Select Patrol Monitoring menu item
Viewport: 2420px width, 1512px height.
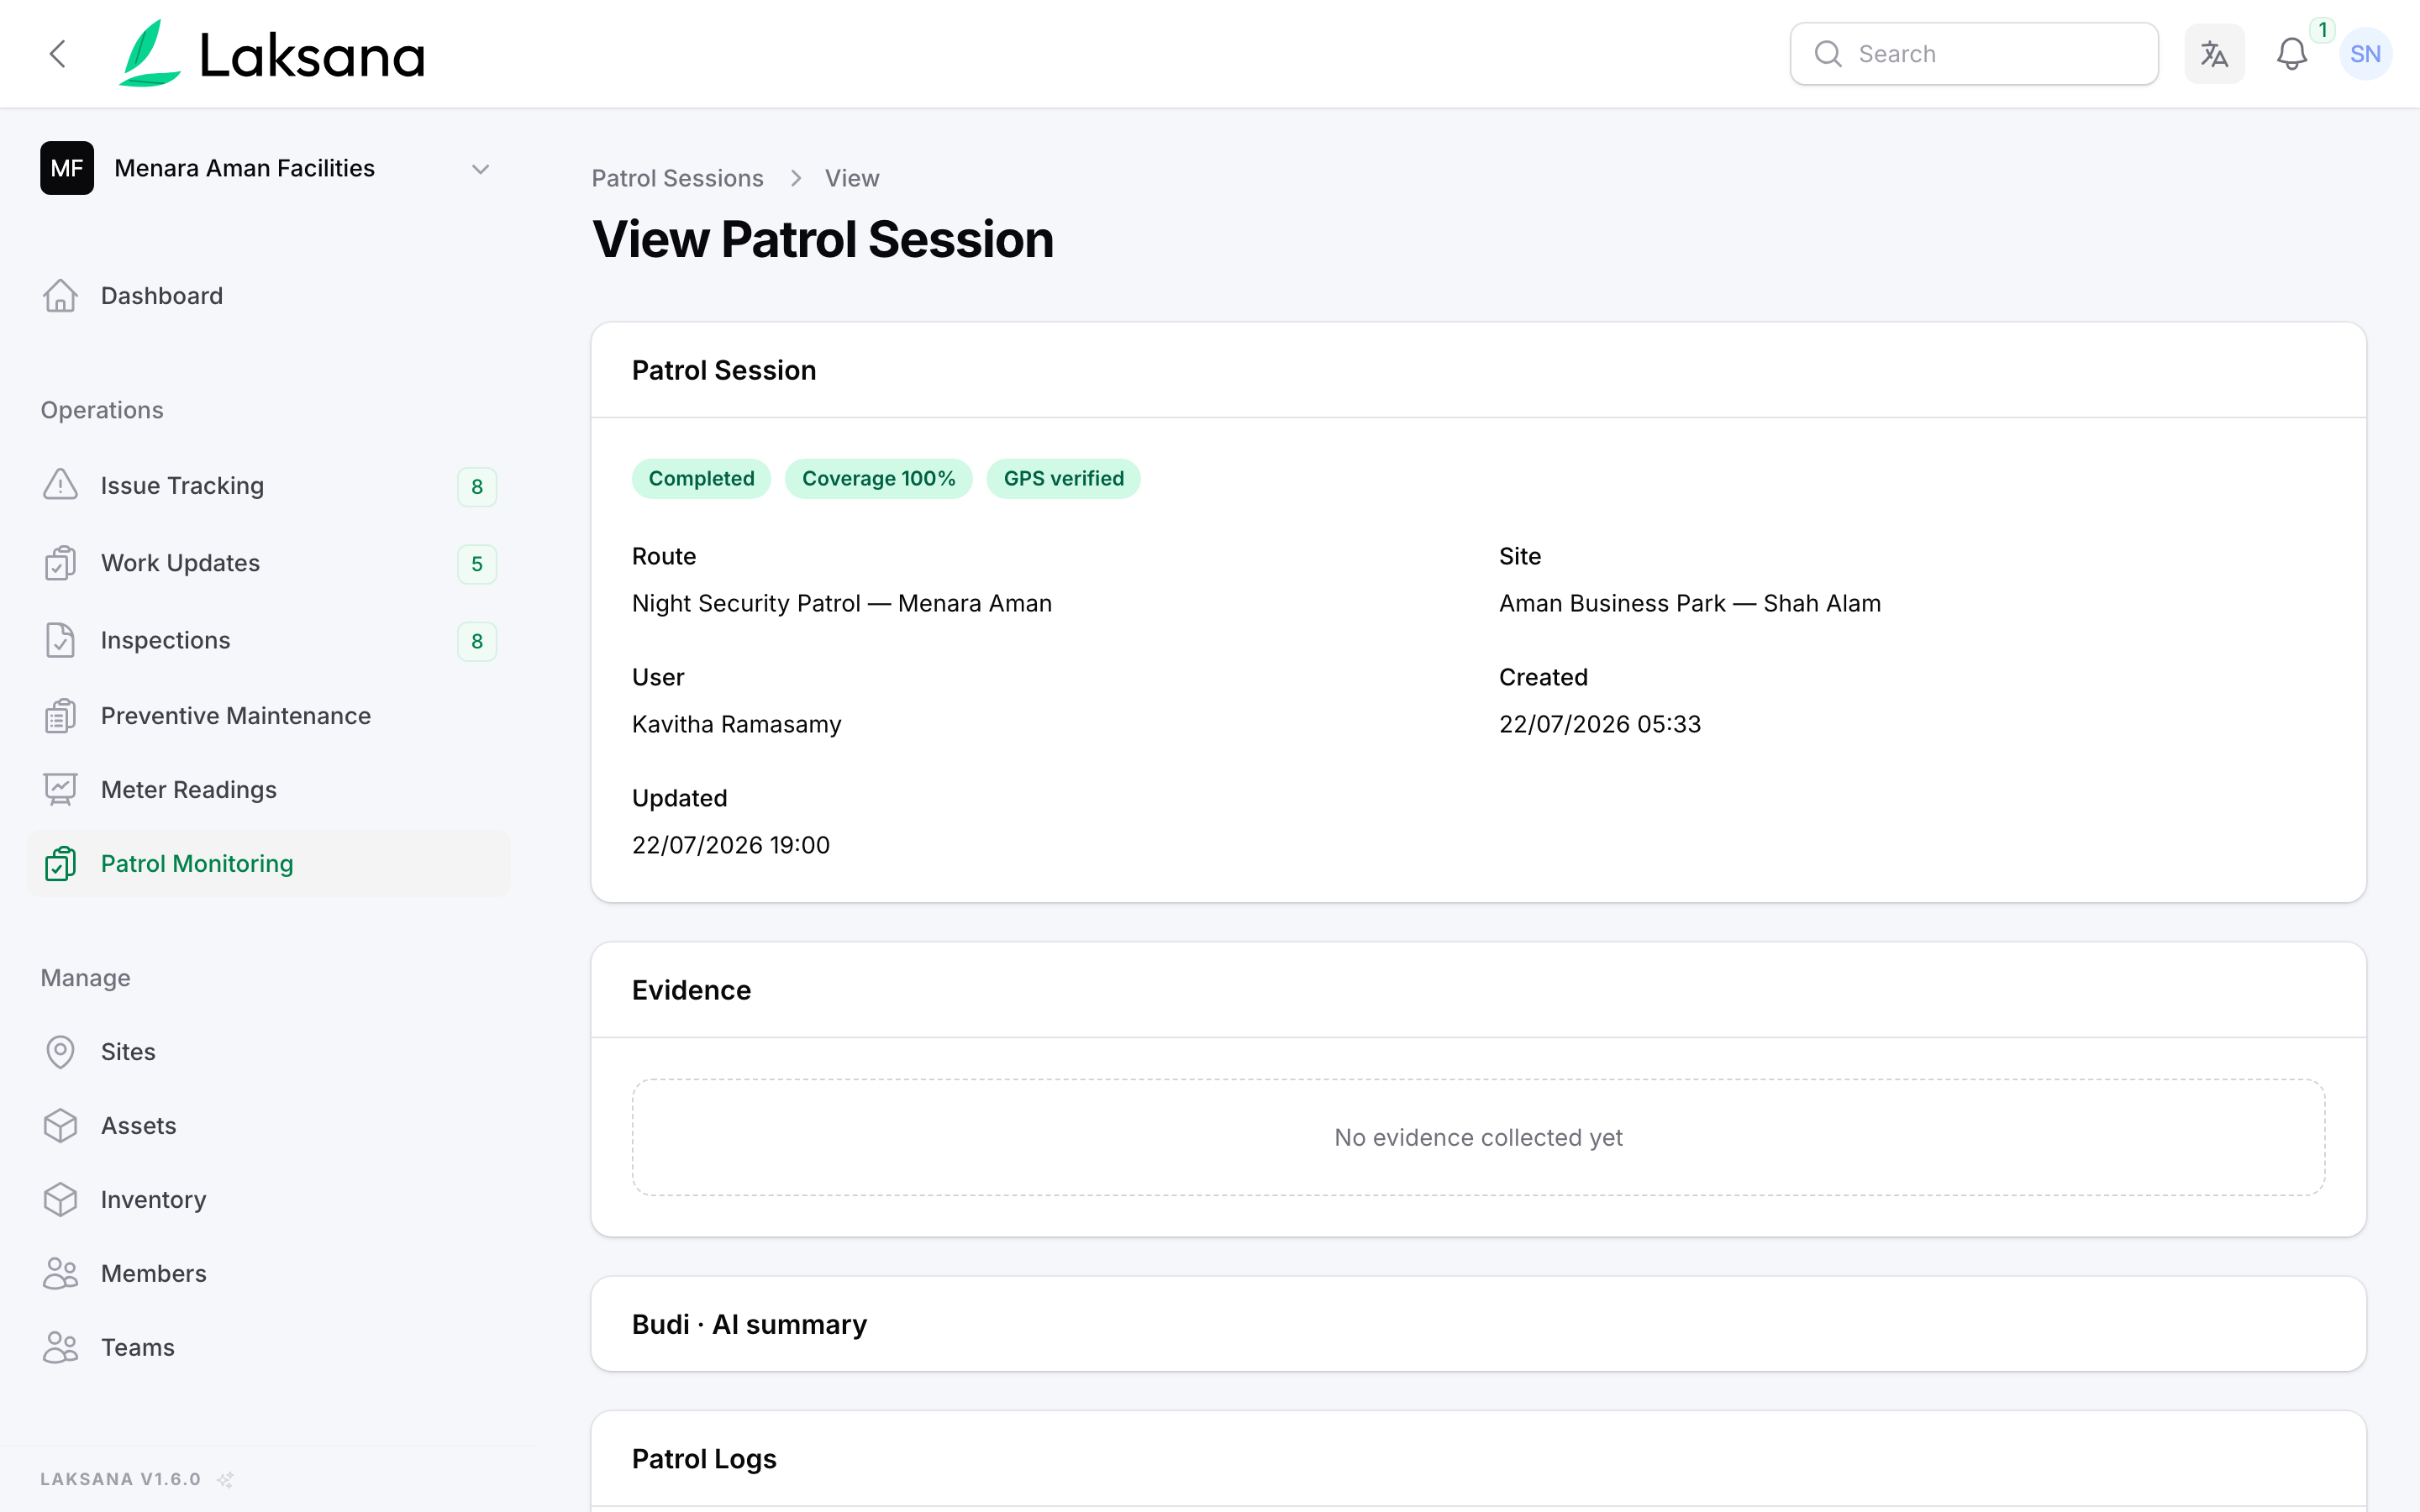coord(268,864)
